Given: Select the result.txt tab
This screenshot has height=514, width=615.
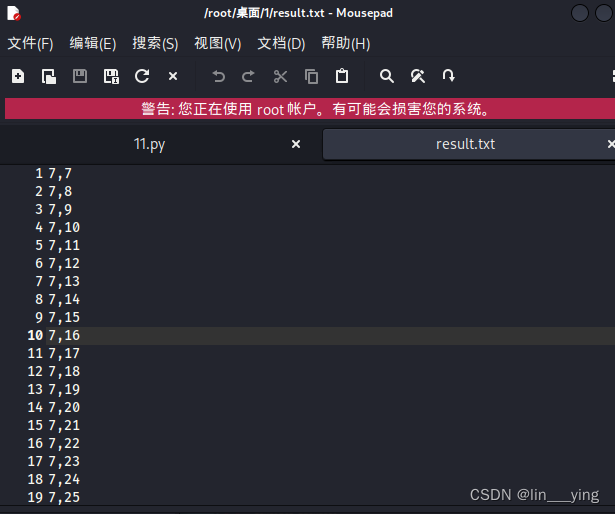Looking at the screenshot, I should click(465, 144).
